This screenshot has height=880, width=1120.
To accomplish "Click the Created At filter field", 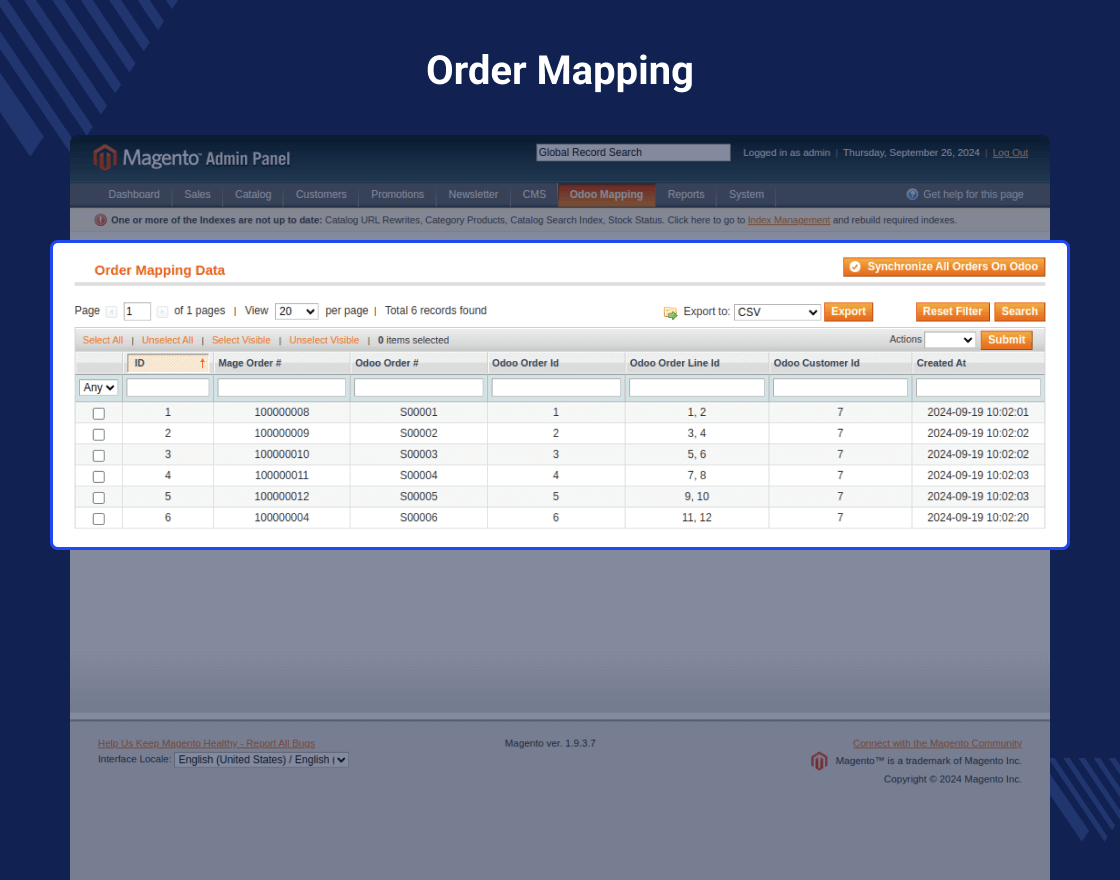I will tap(978, 387).
